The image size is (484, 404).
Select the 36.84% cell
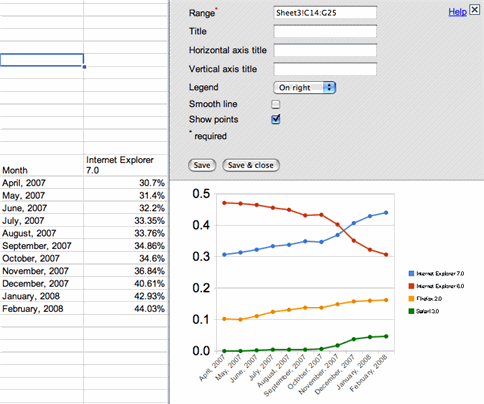click(x=126, y=271)
